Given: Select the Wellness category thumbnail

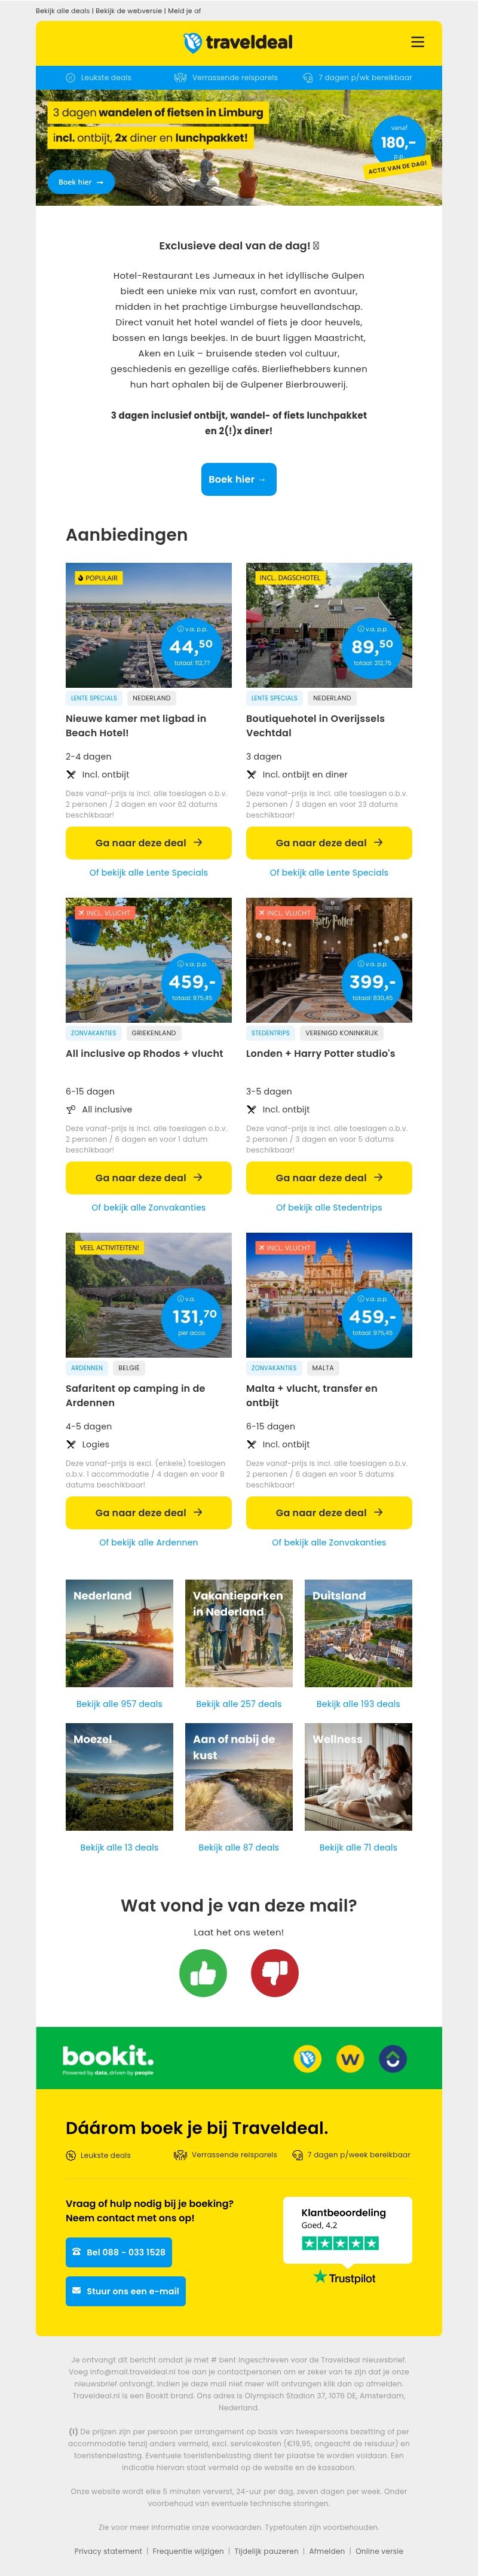Looking at the screenshot, I should tap(358, 1776).
